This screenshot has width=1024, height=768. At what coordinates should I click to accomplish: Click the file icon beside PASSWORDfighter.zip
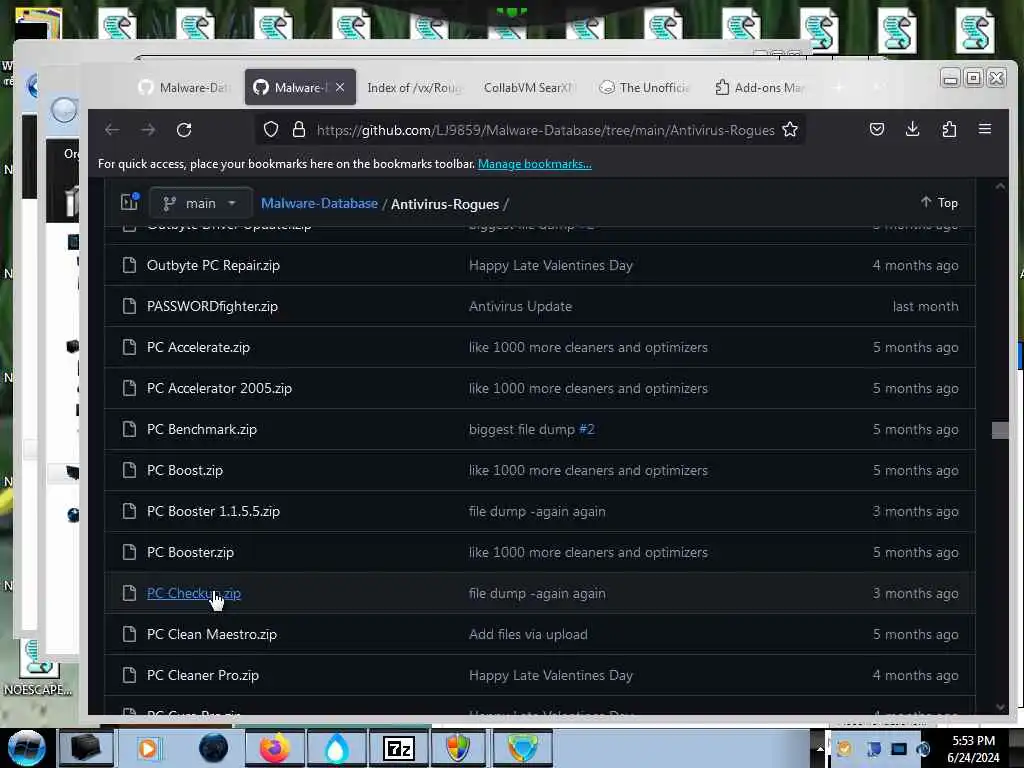(x=129, y=306)
